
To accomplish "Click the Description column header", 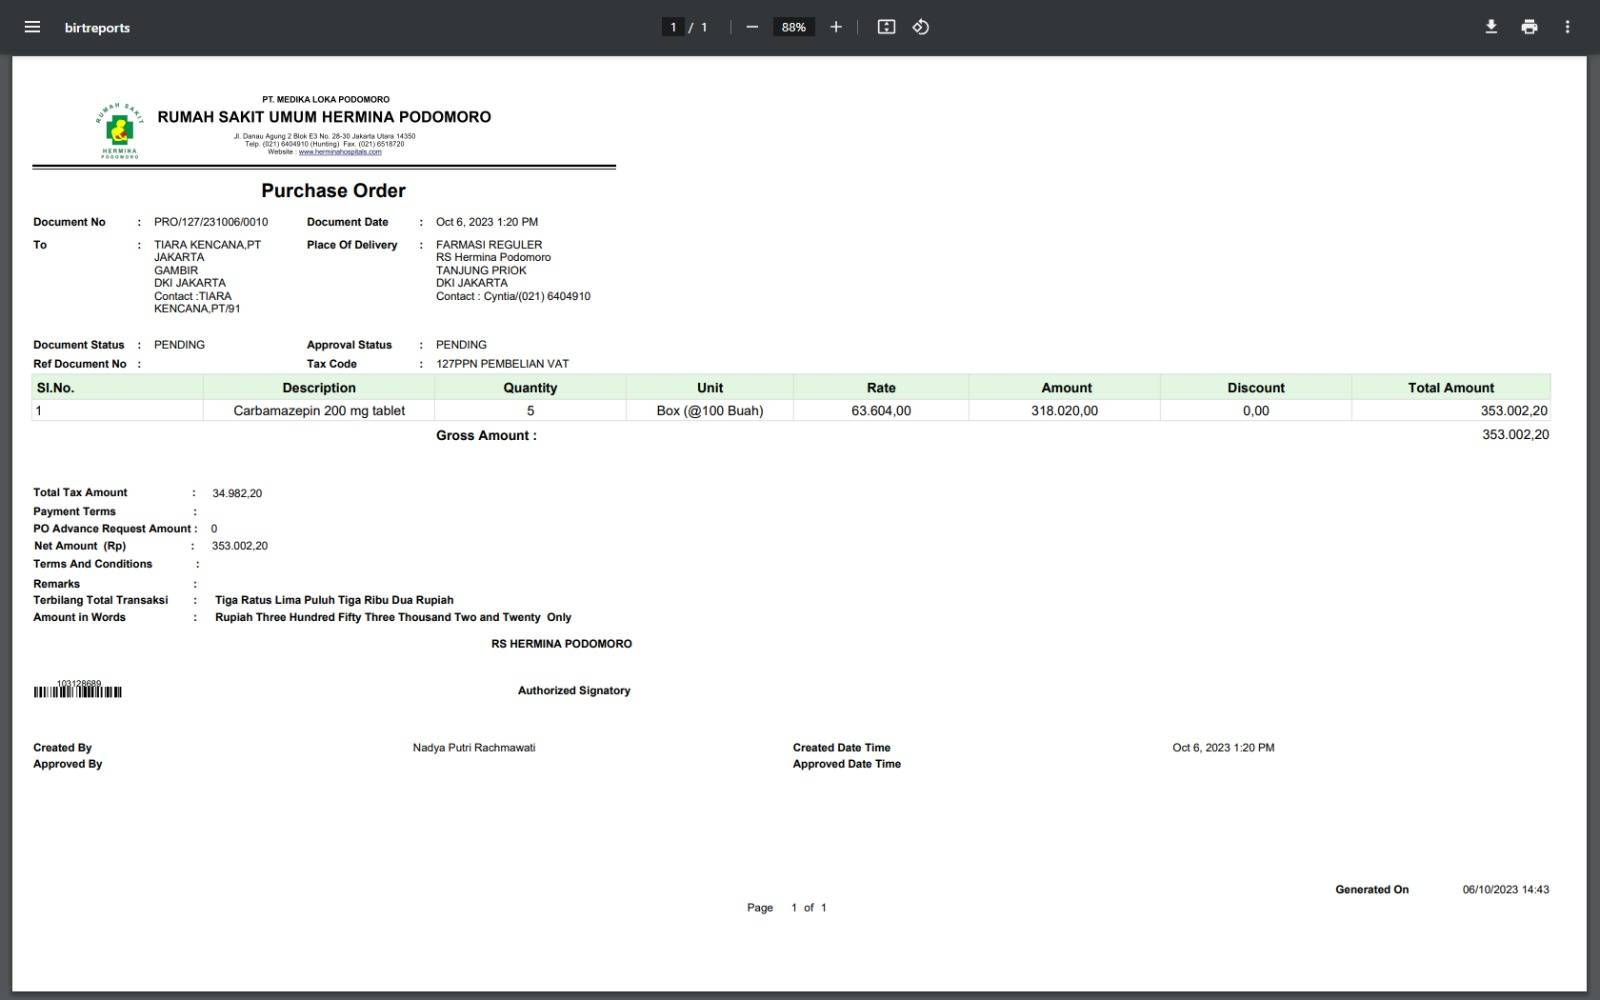I will tap(319, 388).
